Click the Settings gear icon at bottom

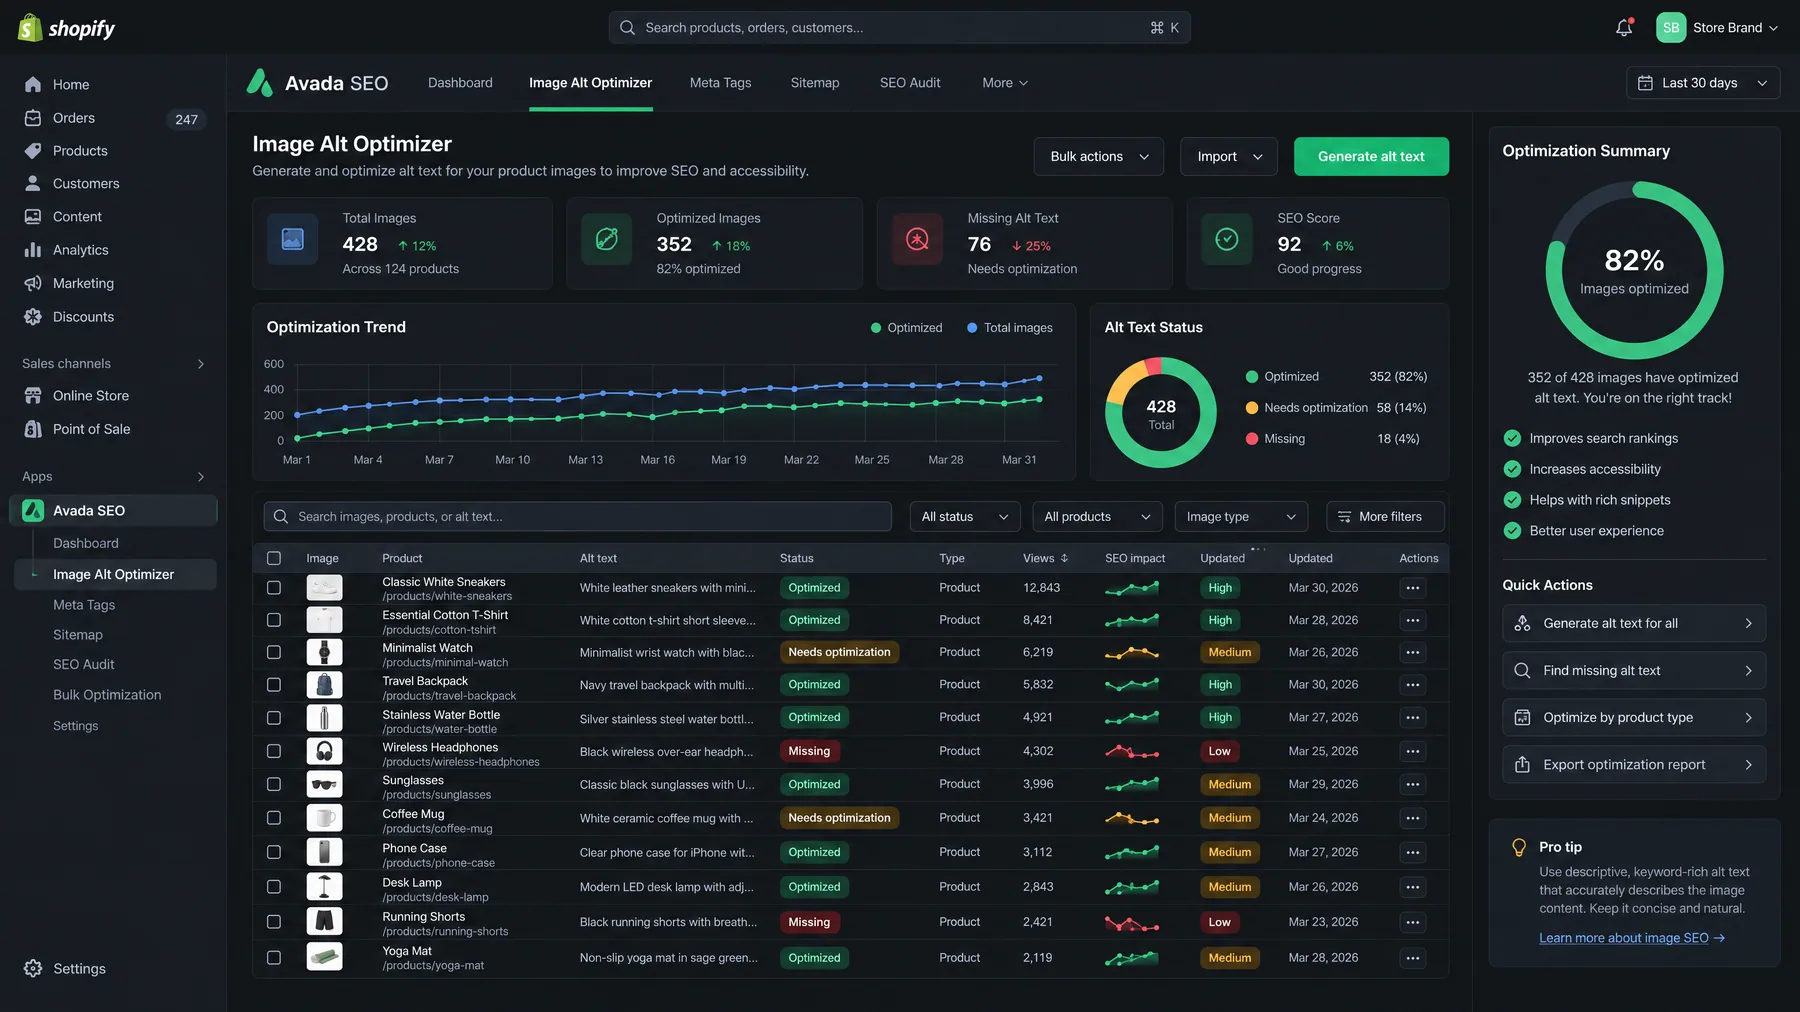click(x=33, y=968)
